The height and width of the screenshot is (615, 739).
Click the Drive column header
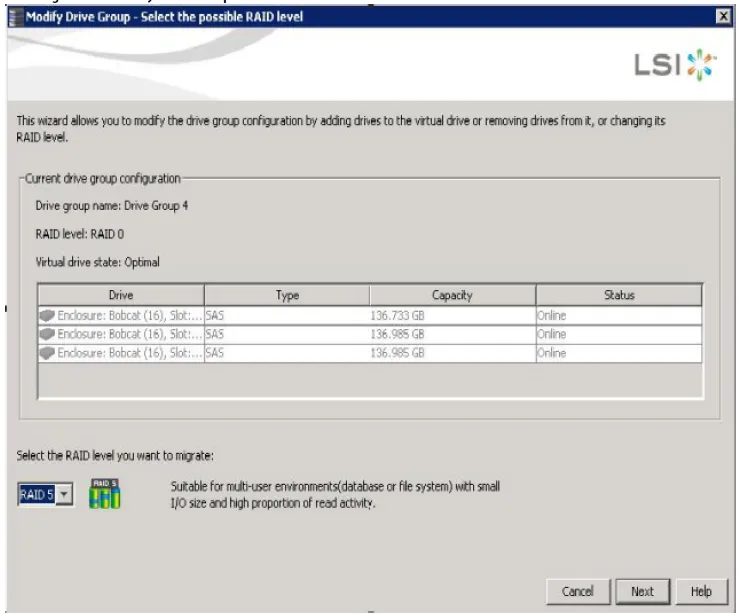click(x=120, y=295)
